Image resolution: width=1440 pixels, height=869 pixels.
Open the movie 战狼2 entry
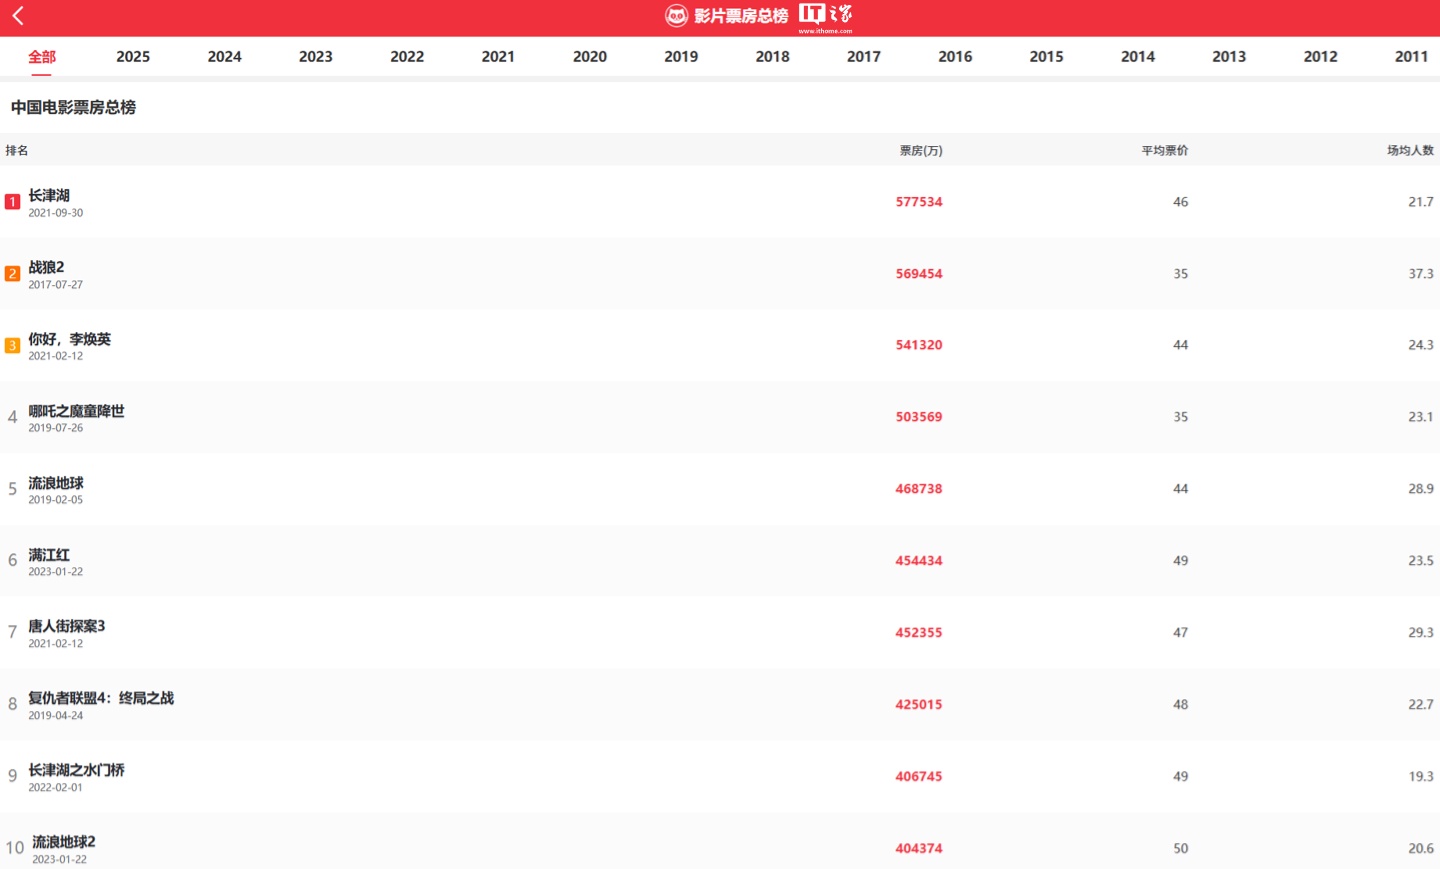coord(720,274)
